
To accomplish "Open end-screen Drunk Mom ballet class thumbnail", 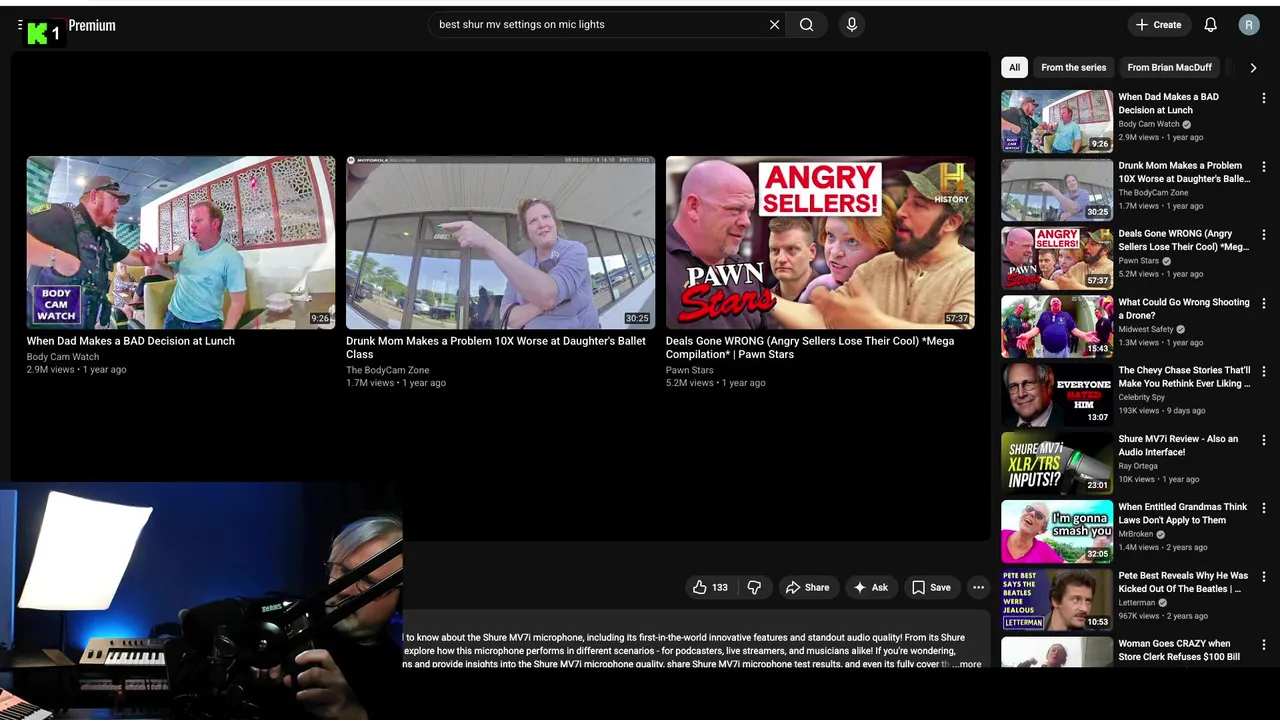I will point(500,242).
